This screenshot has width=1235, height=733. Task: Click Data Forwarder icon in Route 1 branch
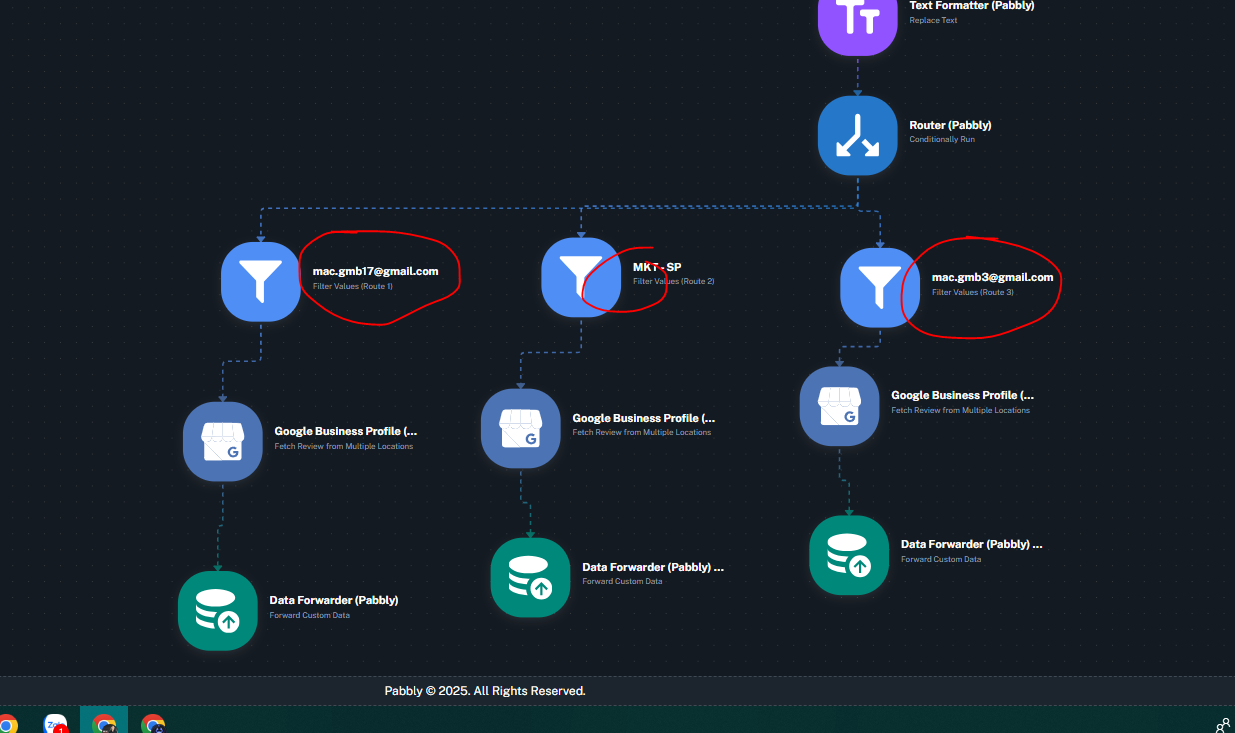218,610
